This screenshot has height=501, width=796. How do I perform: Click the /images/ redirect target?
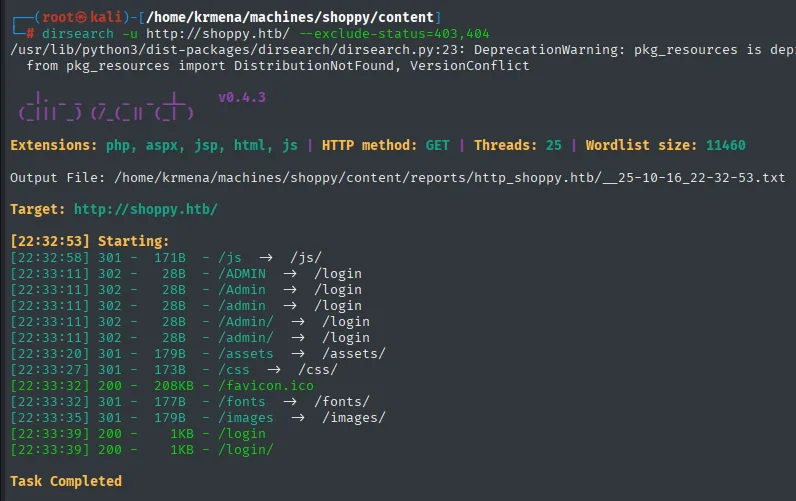pyautogui.click(x=354, y=418)
